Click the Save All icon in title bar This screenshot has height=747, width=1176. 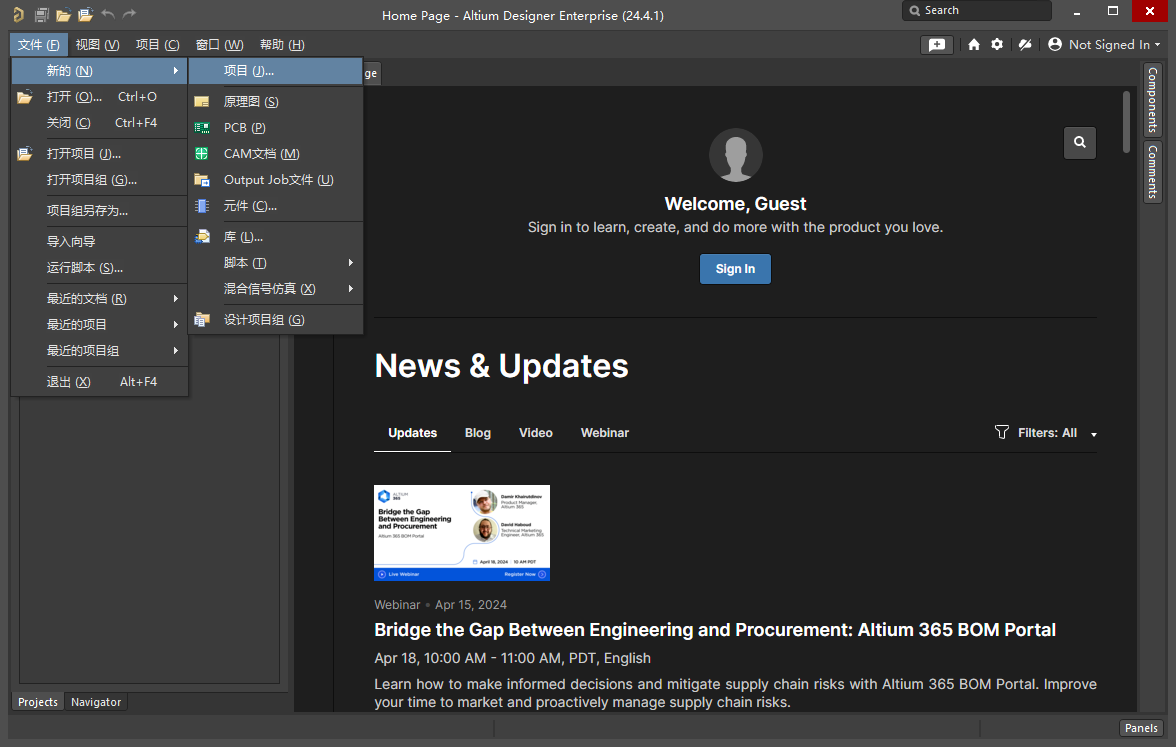click(41, 15)
